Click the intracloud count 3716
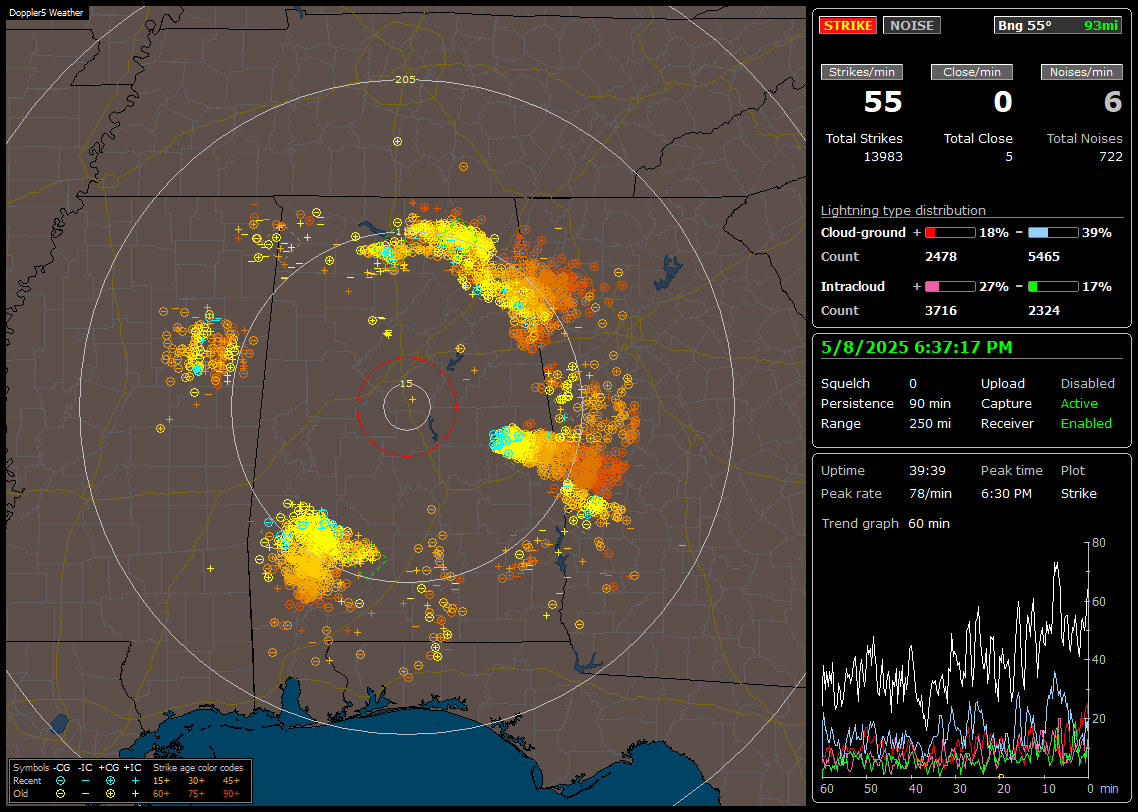The width and height of the screenshot is (1138, 812). coord(941,311)
